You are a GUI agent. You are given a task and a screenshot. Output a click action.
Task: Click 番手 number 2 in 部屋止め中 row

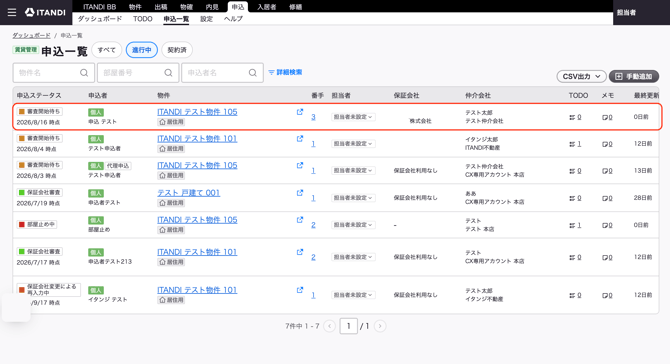click(313, 225)
